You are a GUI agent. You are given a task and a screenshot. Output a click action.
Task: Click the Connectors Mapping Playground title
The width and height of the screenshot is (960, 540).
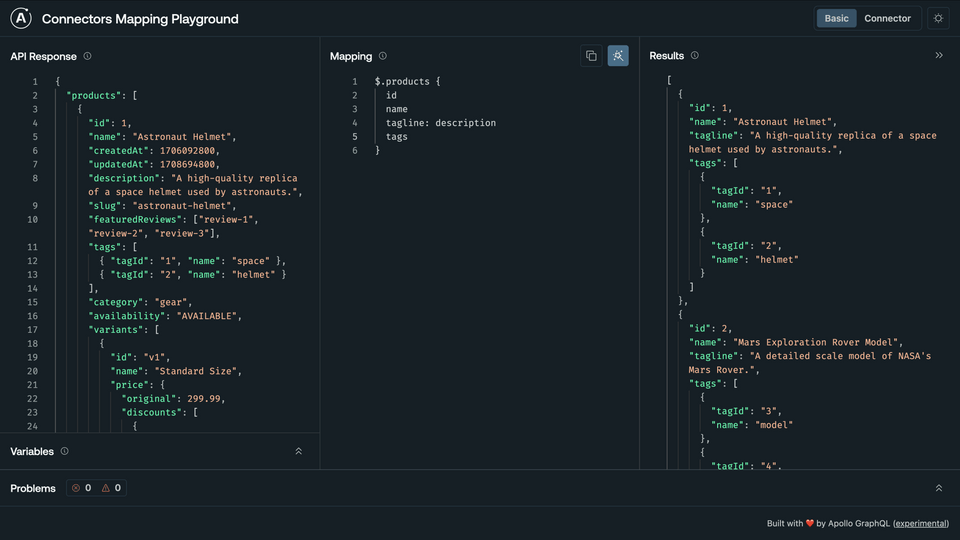coord(140,19)
